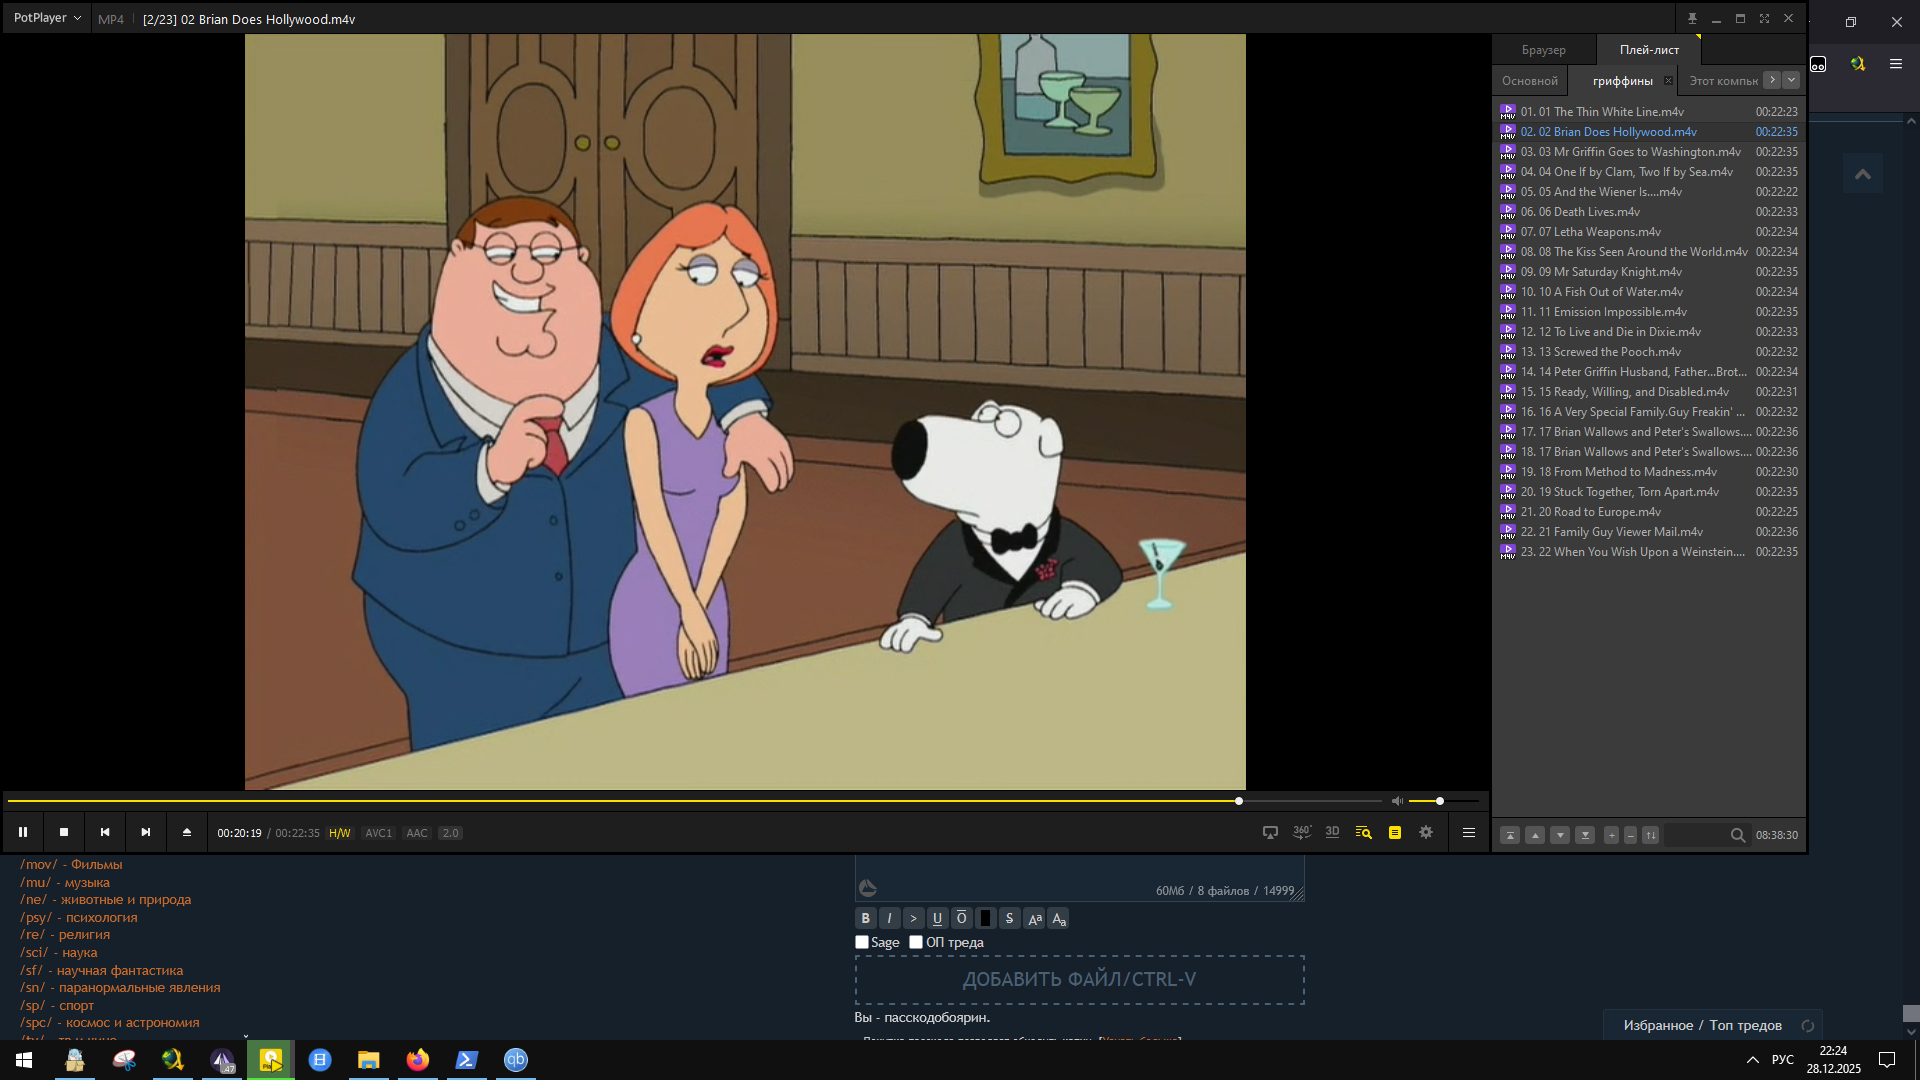Open the PotPlayer main menu dropdown
1920x1080 pixels.
(x=47, y=18)
